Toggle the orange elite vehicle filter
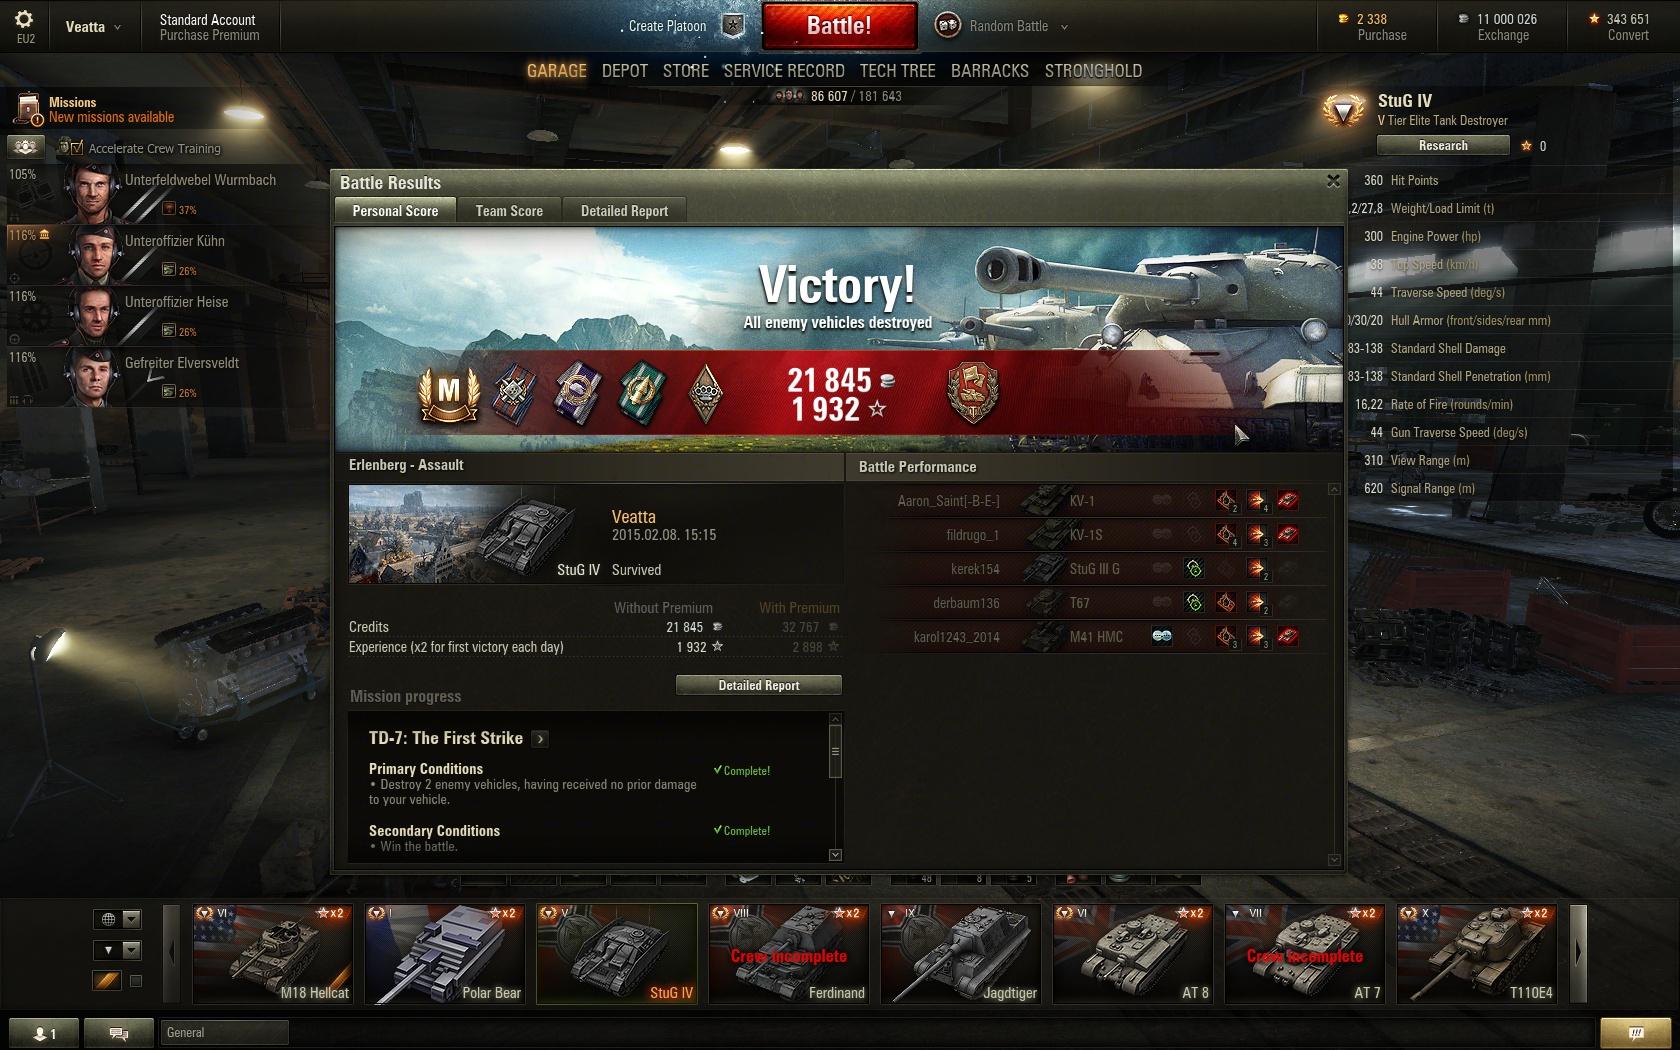Screen dimensions: 1680x1050 click(107, 981)
